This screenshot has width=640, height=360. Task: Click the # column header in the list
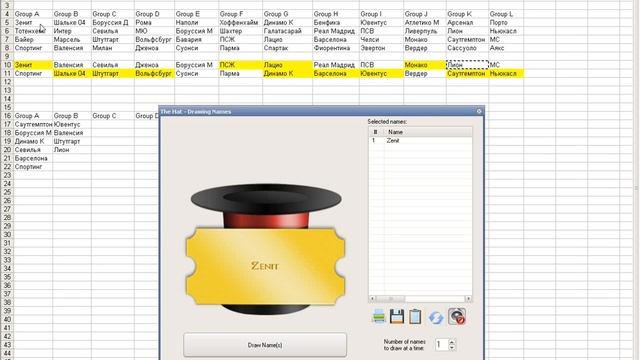click(x=376, y=132)
